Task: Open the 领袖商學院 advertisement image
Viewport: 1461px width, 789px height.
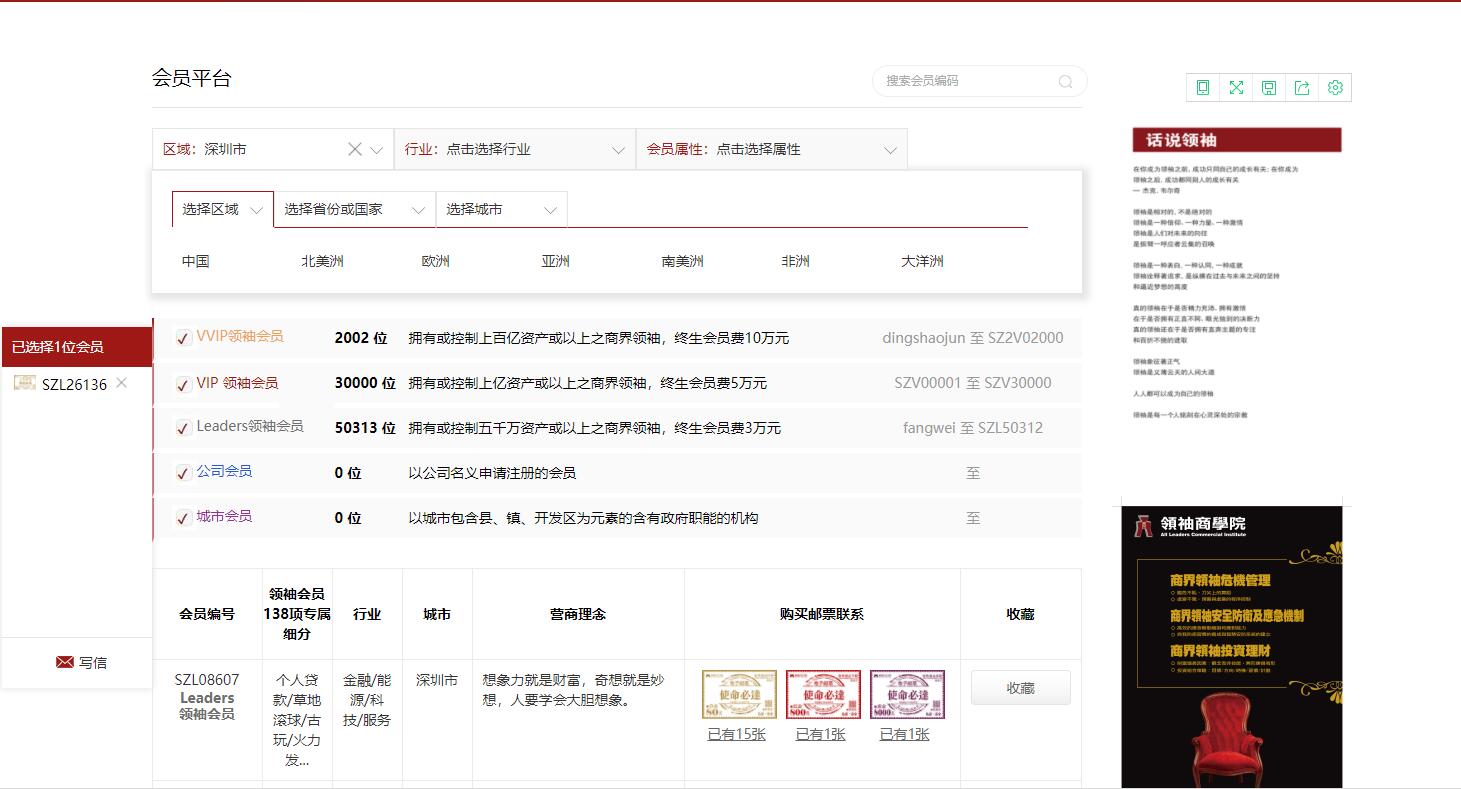Action: (1232, 647)
